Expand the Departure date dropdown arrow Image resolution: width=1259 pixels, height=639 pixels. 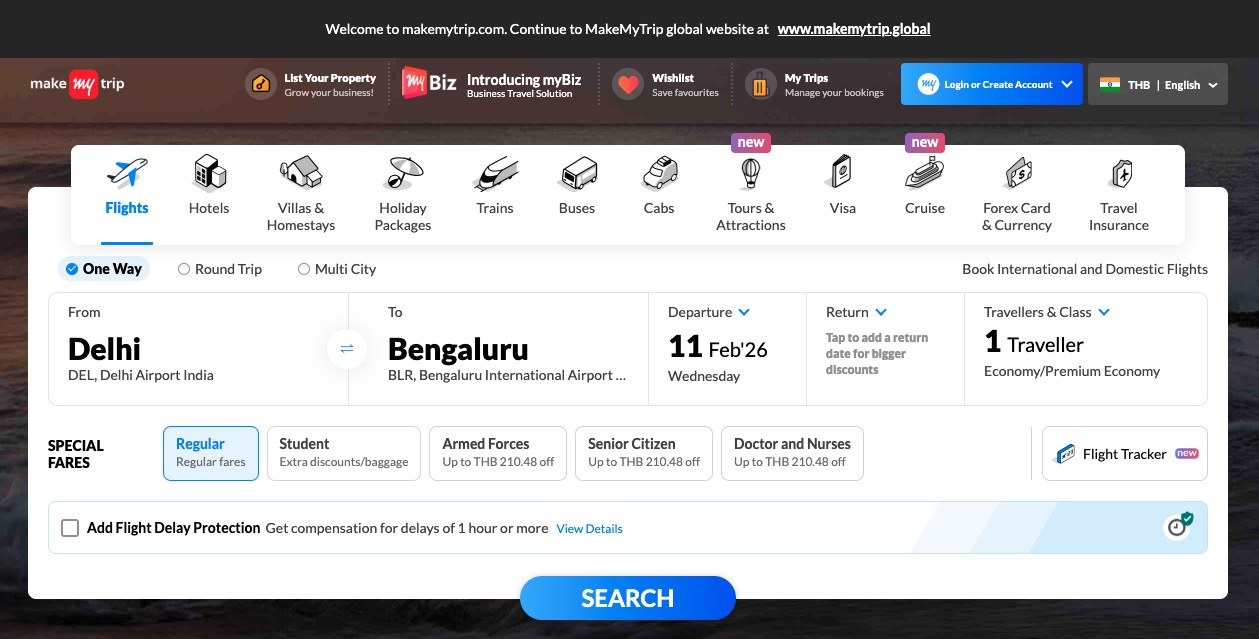pyautogui.click(x=745, y=312)
